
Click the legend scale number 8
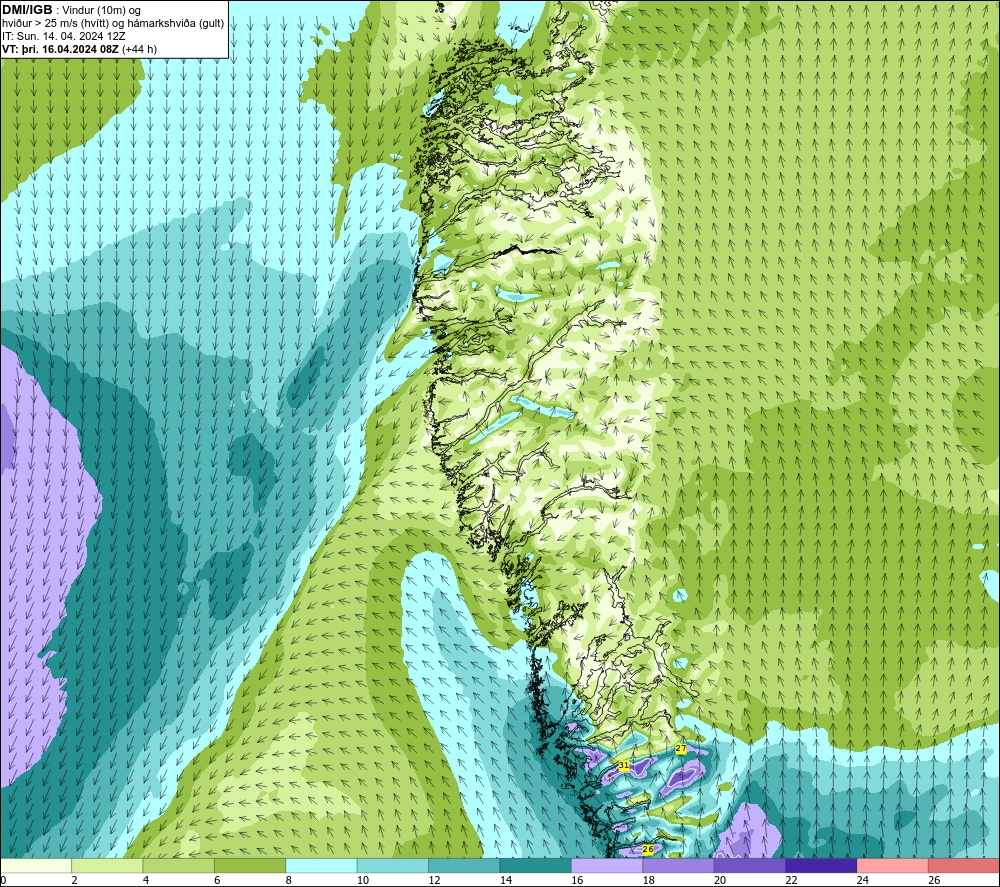point(289,880)
